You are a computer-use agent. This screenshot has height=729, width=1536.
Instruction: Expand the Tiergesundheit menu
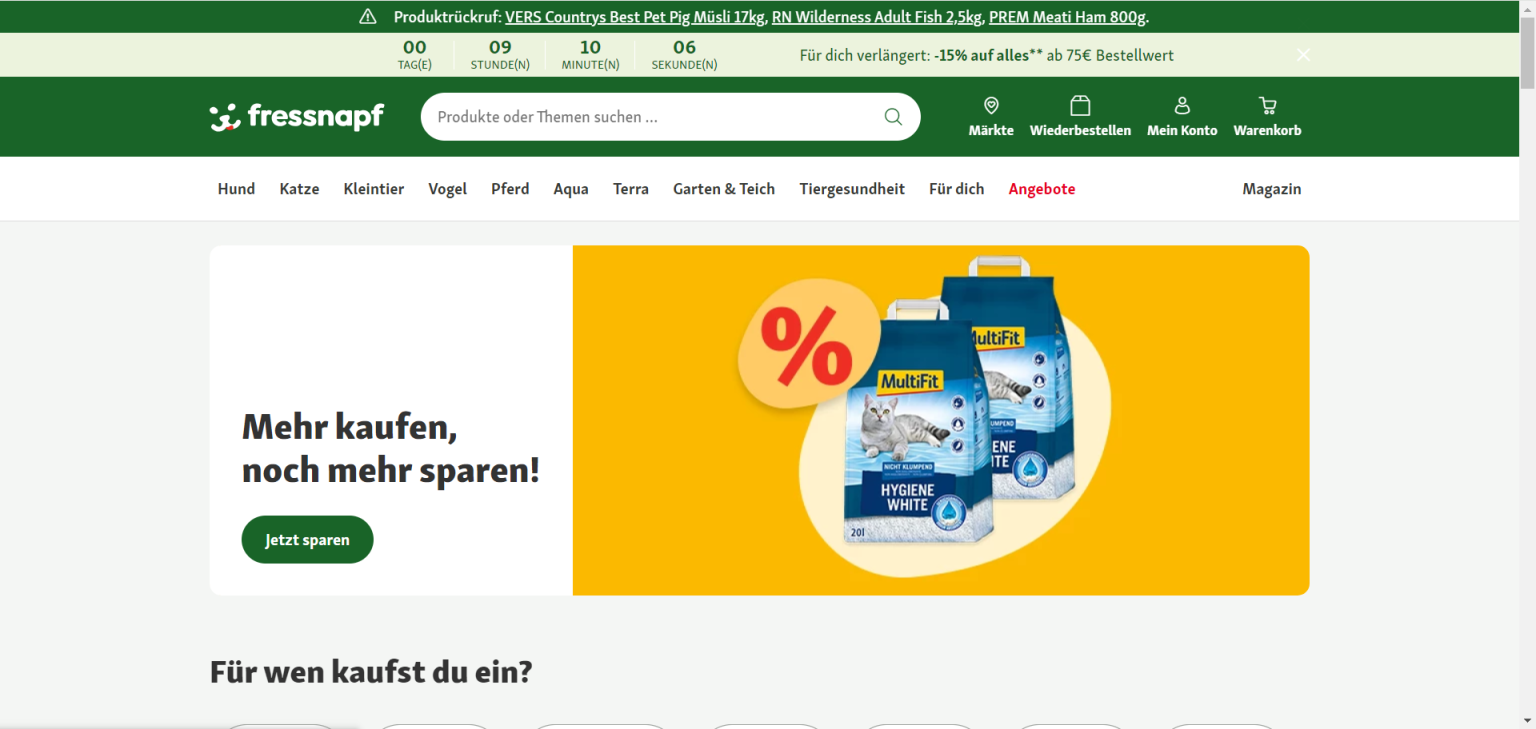pos(852,189)
